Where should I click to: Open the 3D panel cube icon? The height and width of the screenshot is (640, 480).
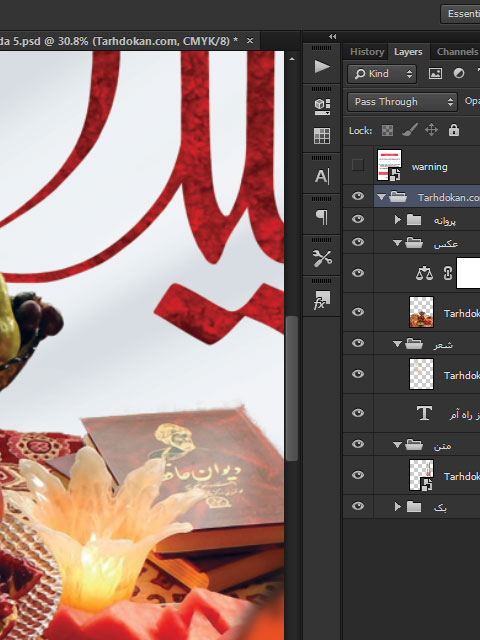coord(322,107)
